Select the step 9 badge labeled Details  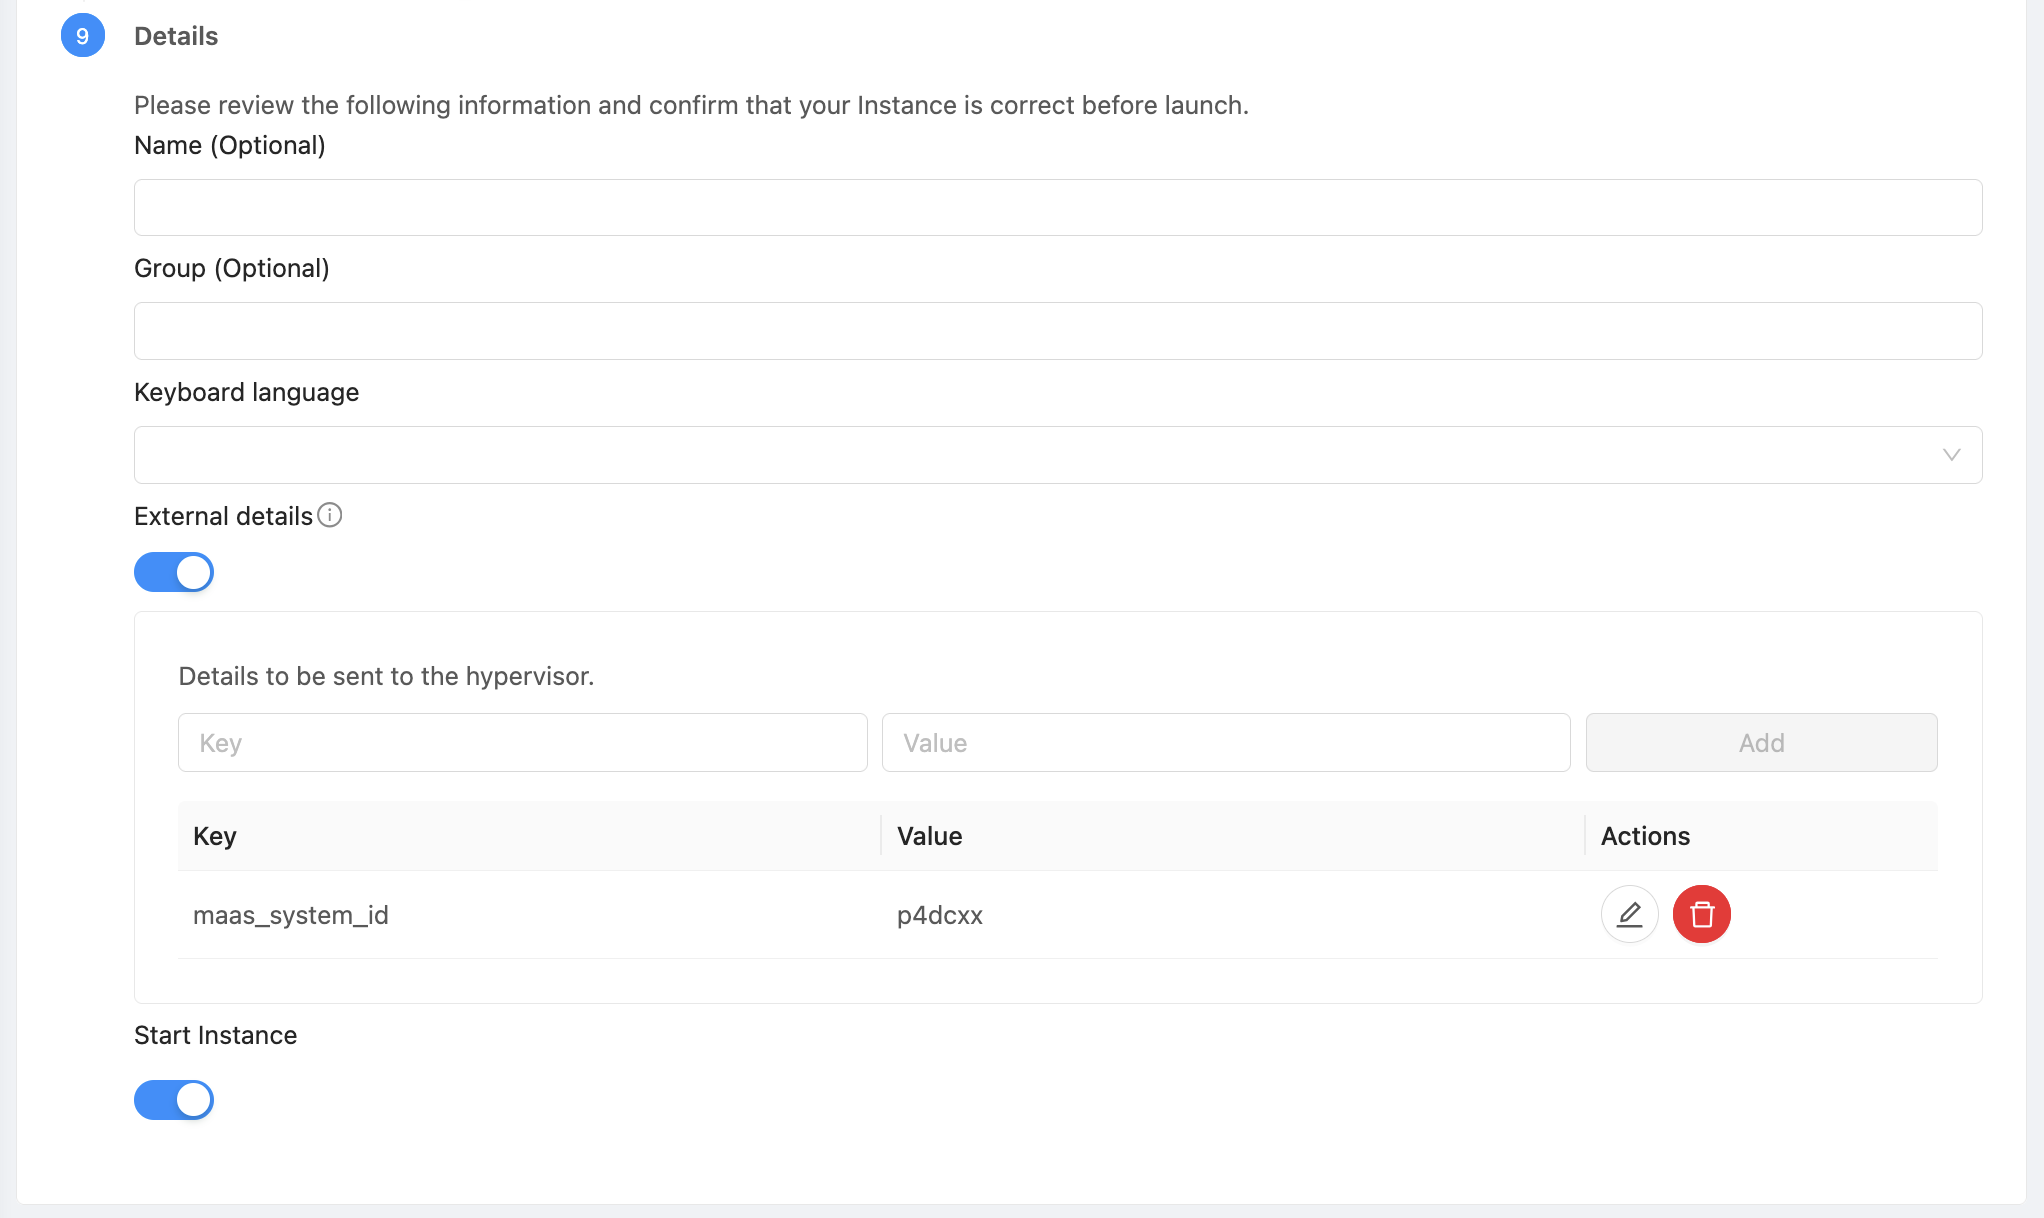pos(83,35)
